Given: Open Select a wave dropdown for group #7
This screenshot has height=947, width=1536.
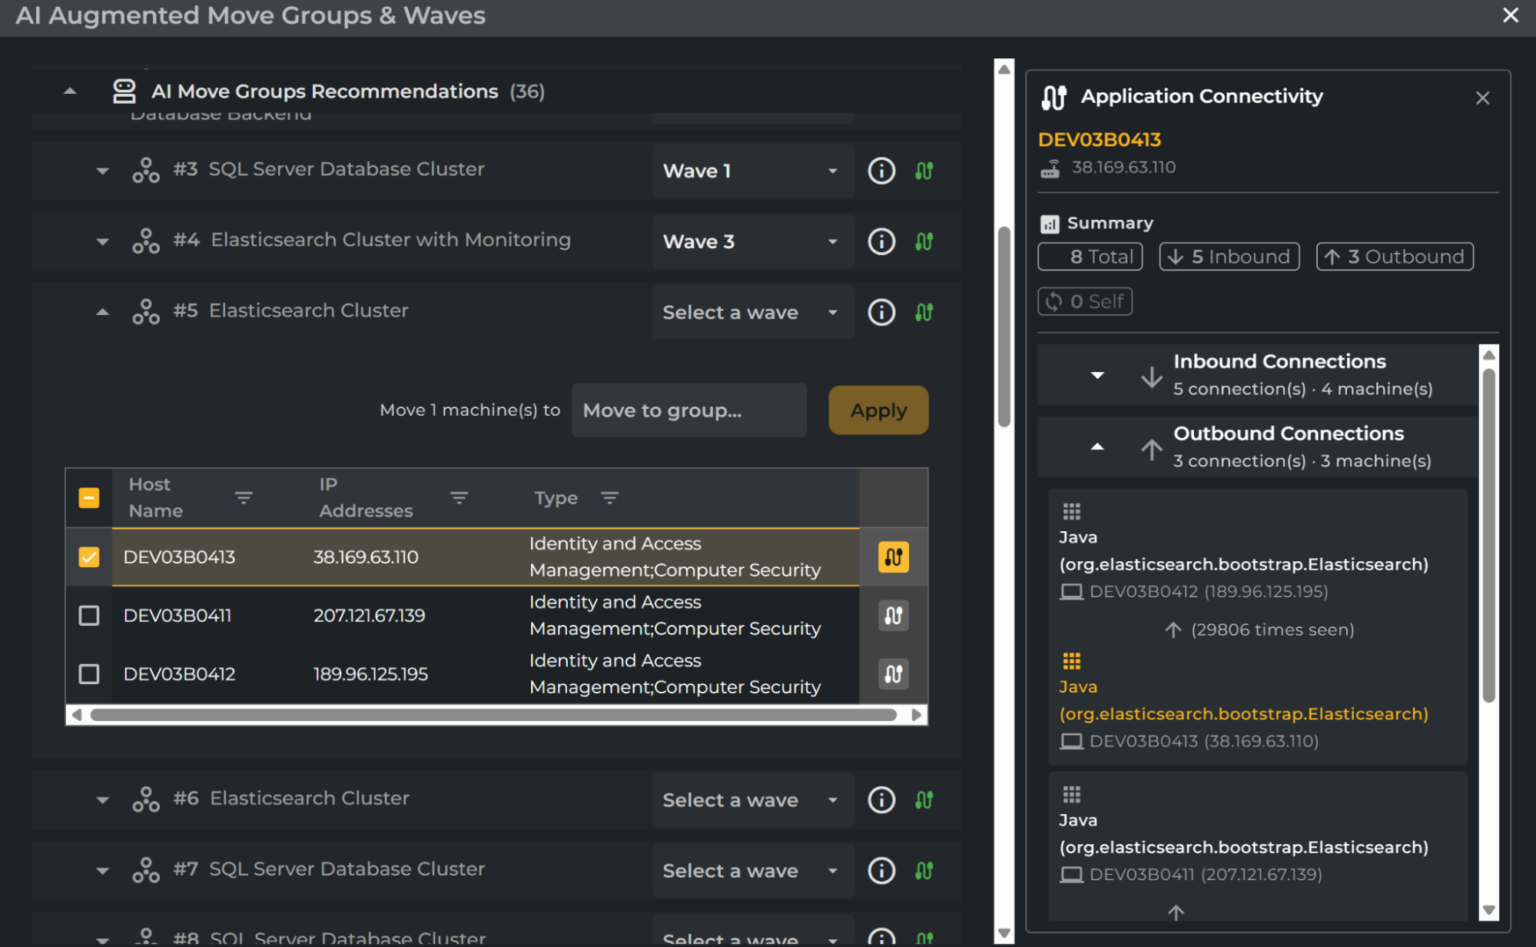Looking at the screenshot, I should pos(752,871).
